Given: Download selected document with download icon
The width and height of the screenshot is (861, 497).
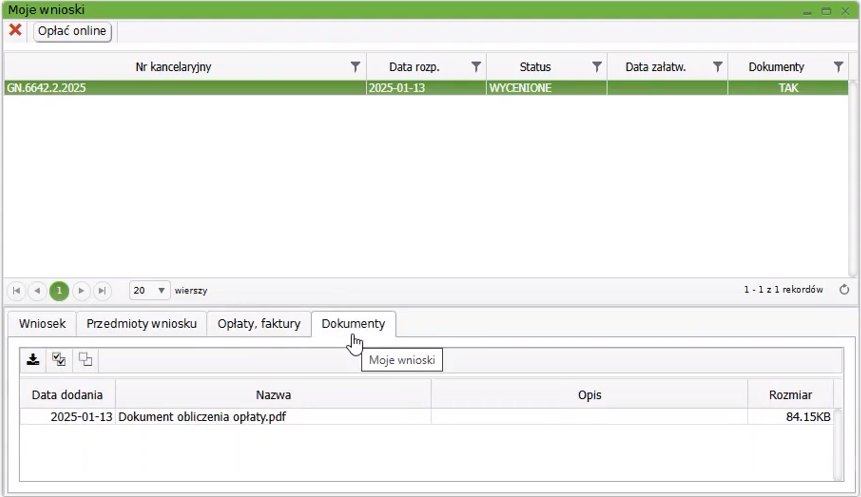Looking at the screenshot, I should pos(33,360).
